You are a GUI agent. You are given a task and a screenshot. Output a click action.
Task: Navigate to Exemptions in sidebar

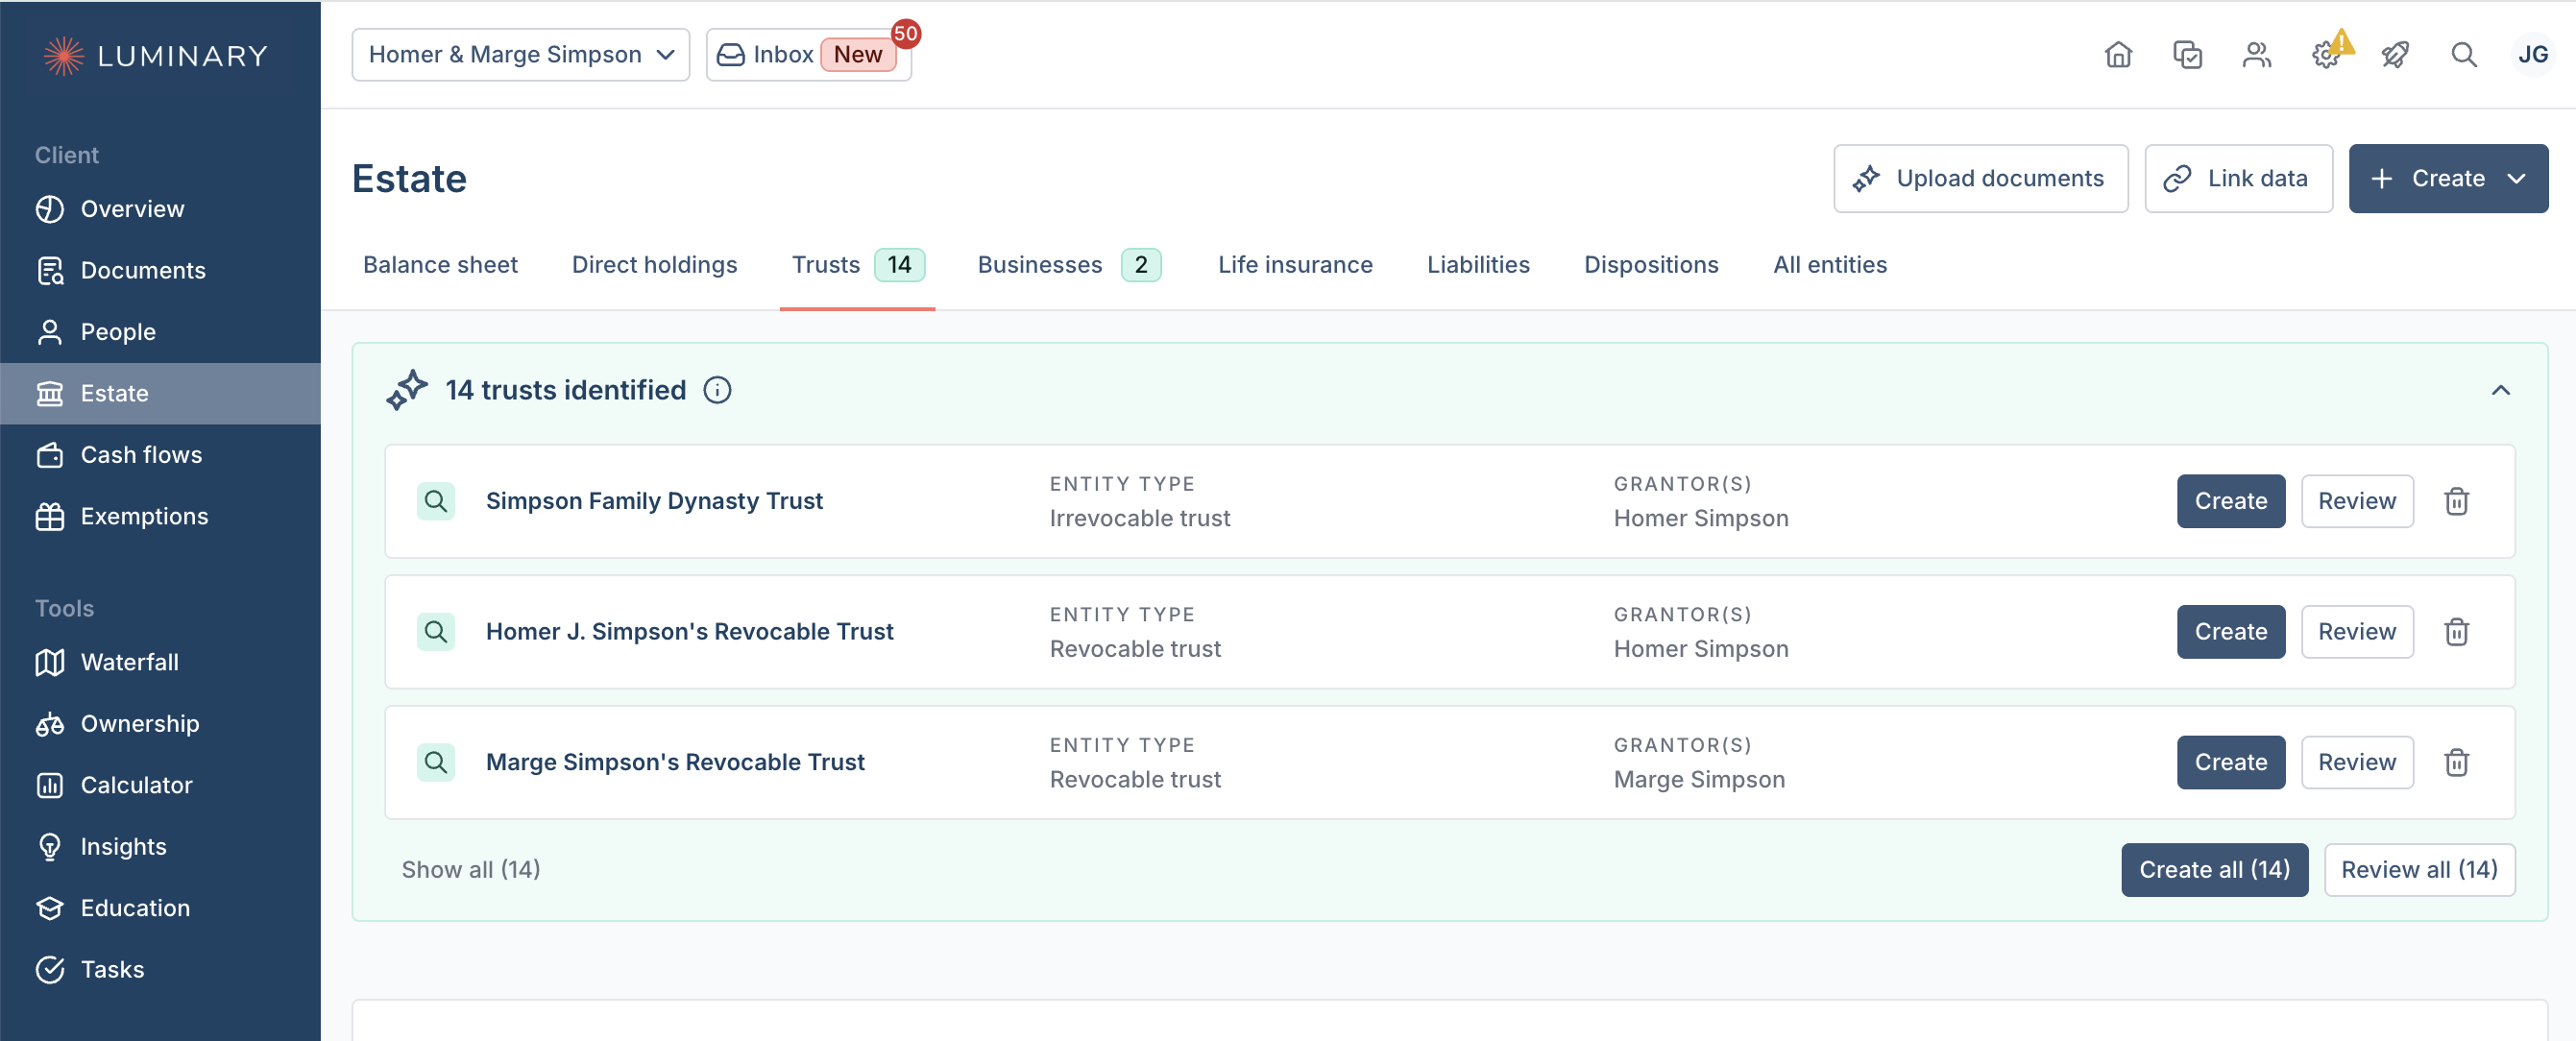pyautogui.click(x=160, y=516)
